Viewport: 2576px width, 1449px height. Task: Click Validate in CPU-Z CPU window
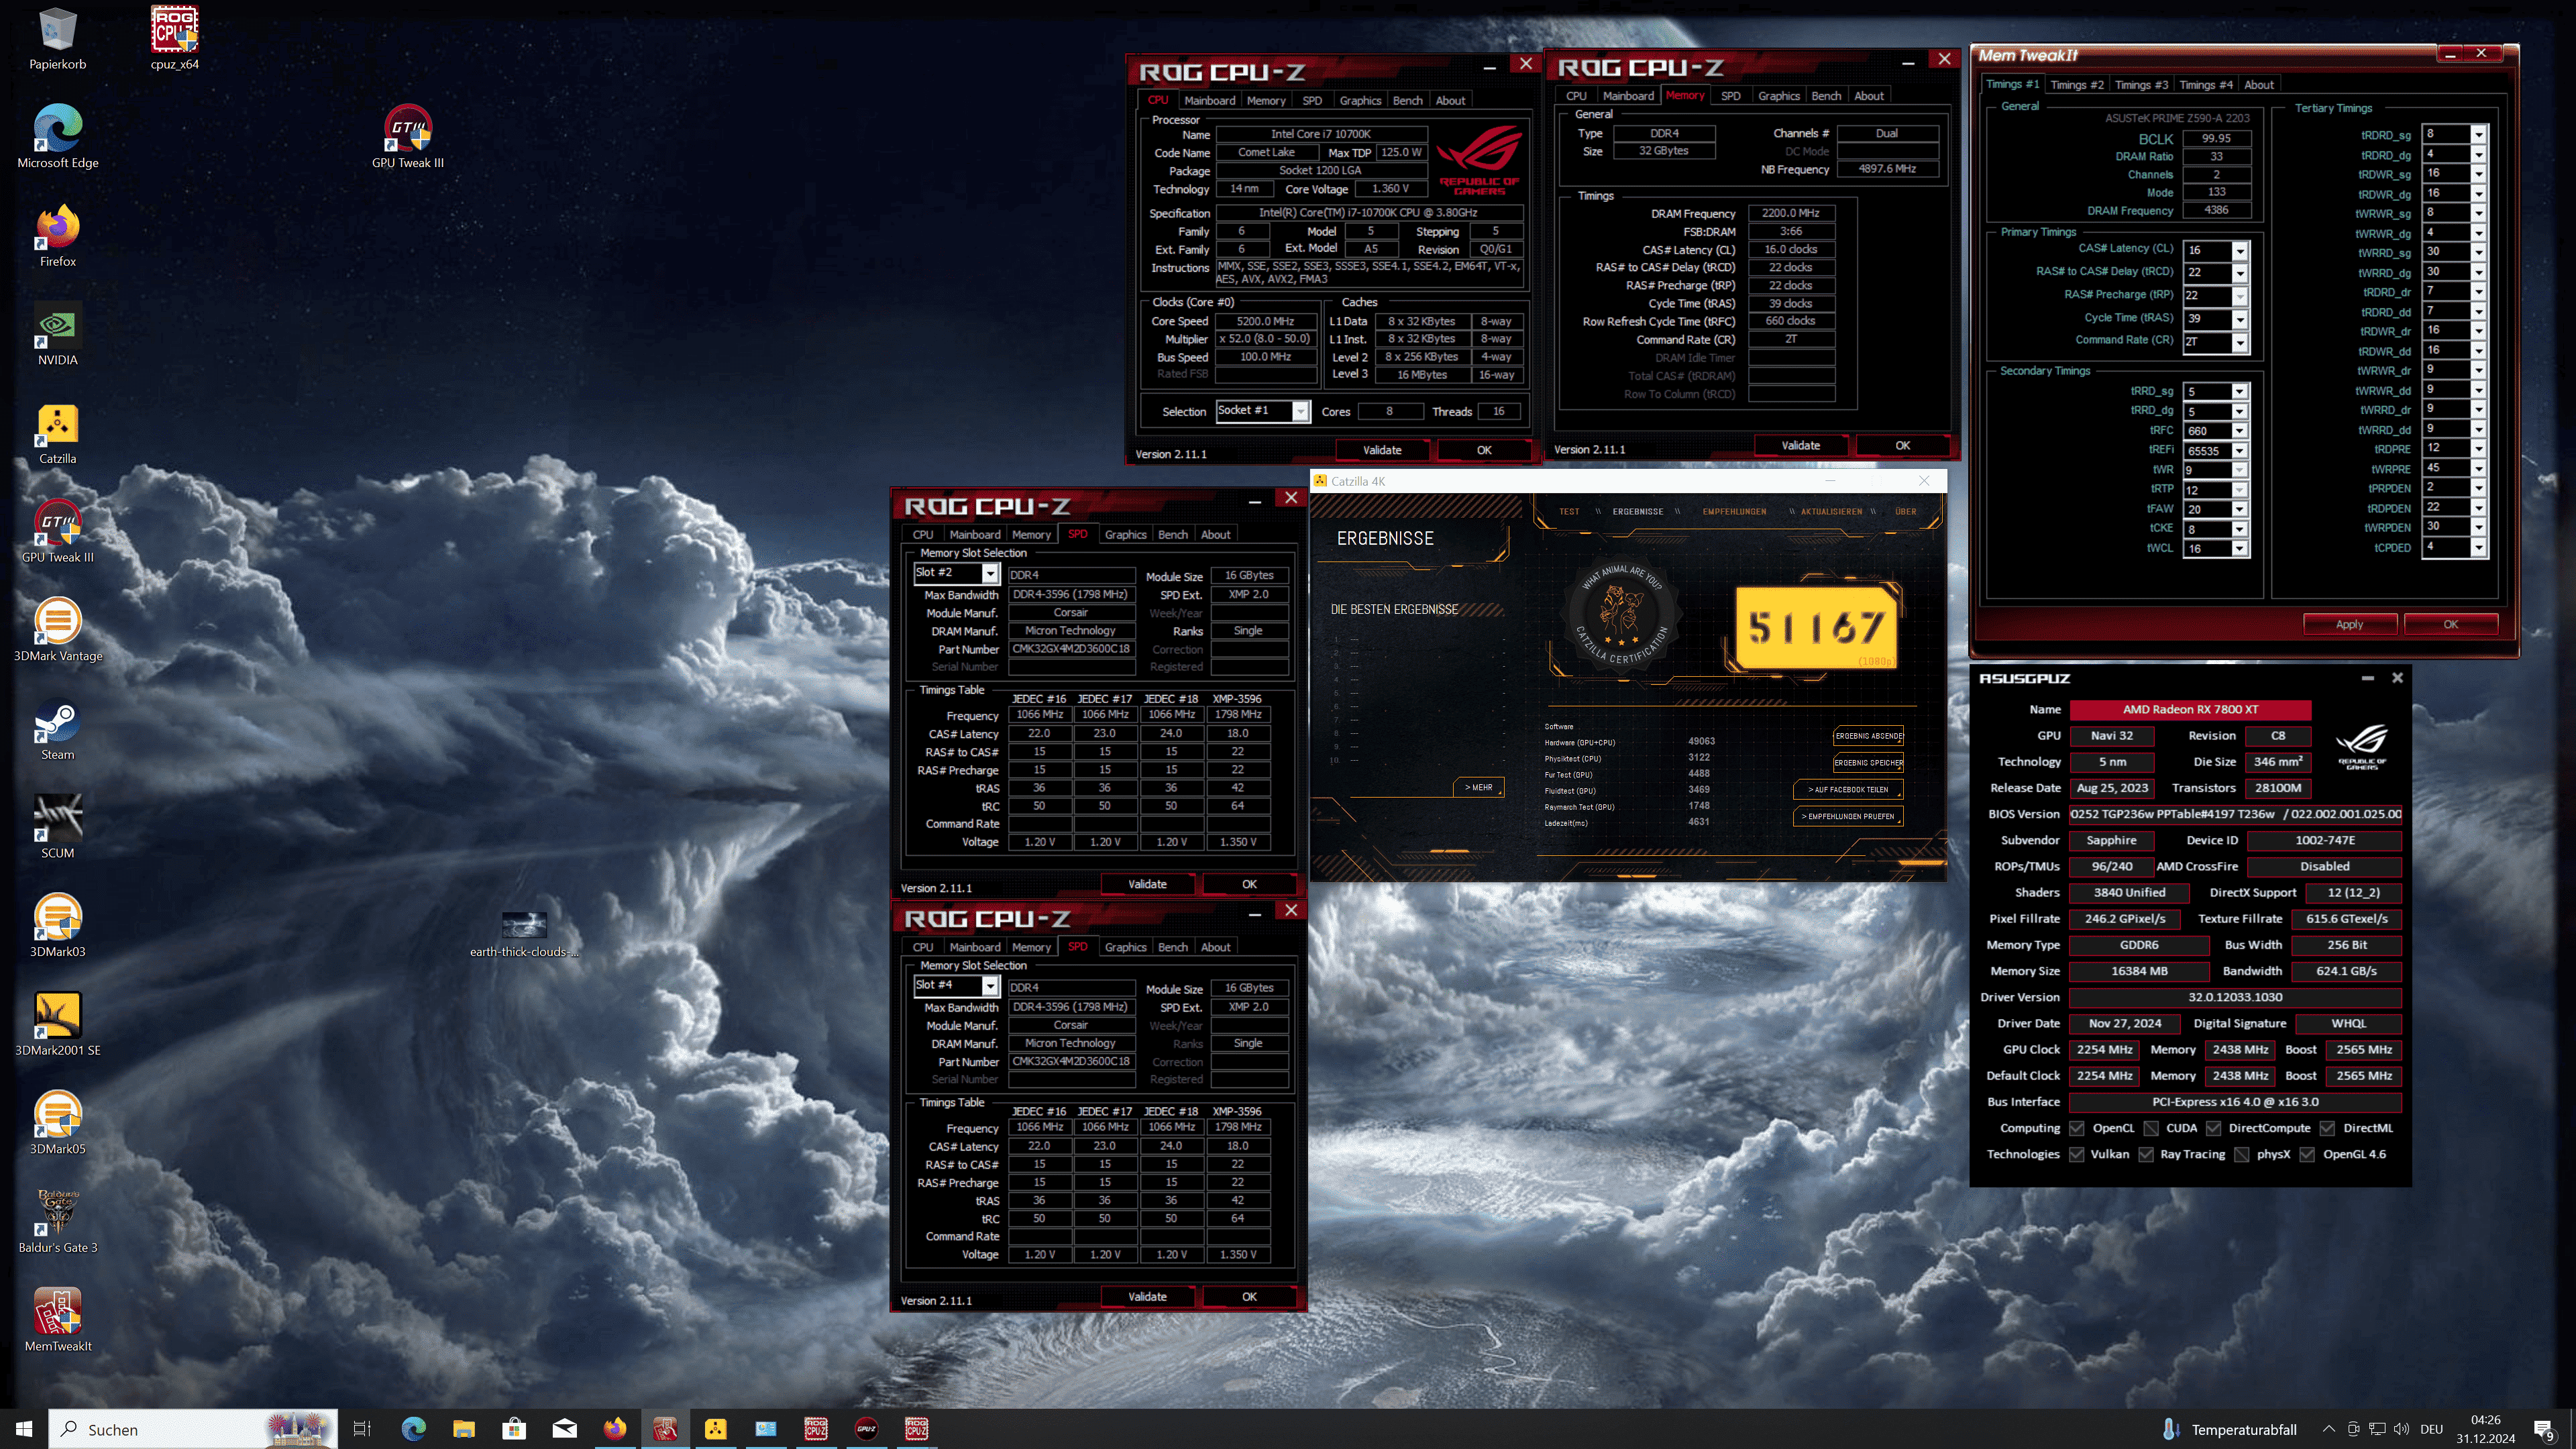coord(1382,450)
